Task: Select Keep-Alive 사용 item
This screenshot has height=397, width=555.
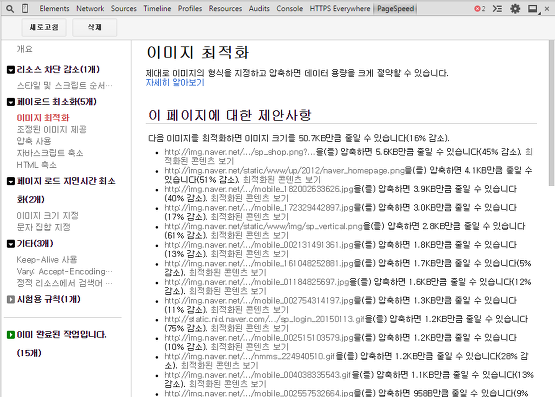Action: (x=46, y=259)
